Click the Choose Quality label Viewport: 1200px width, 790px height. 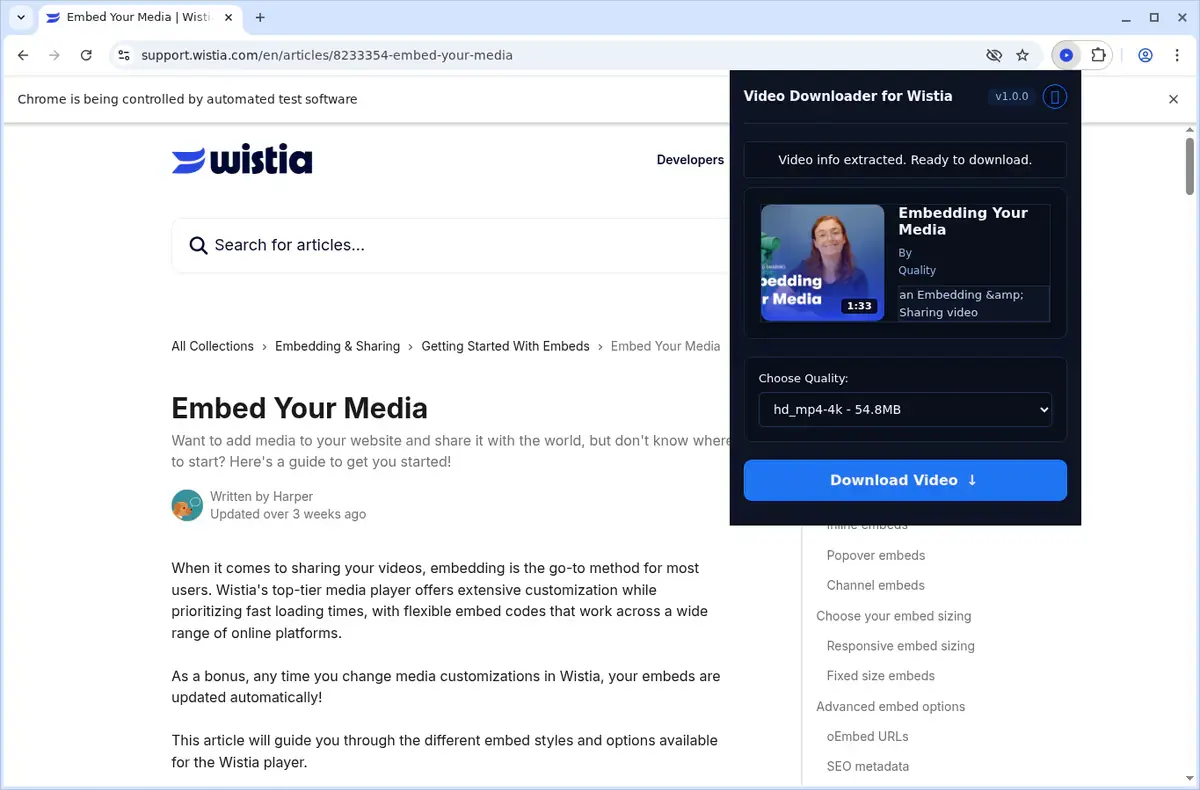803,378
